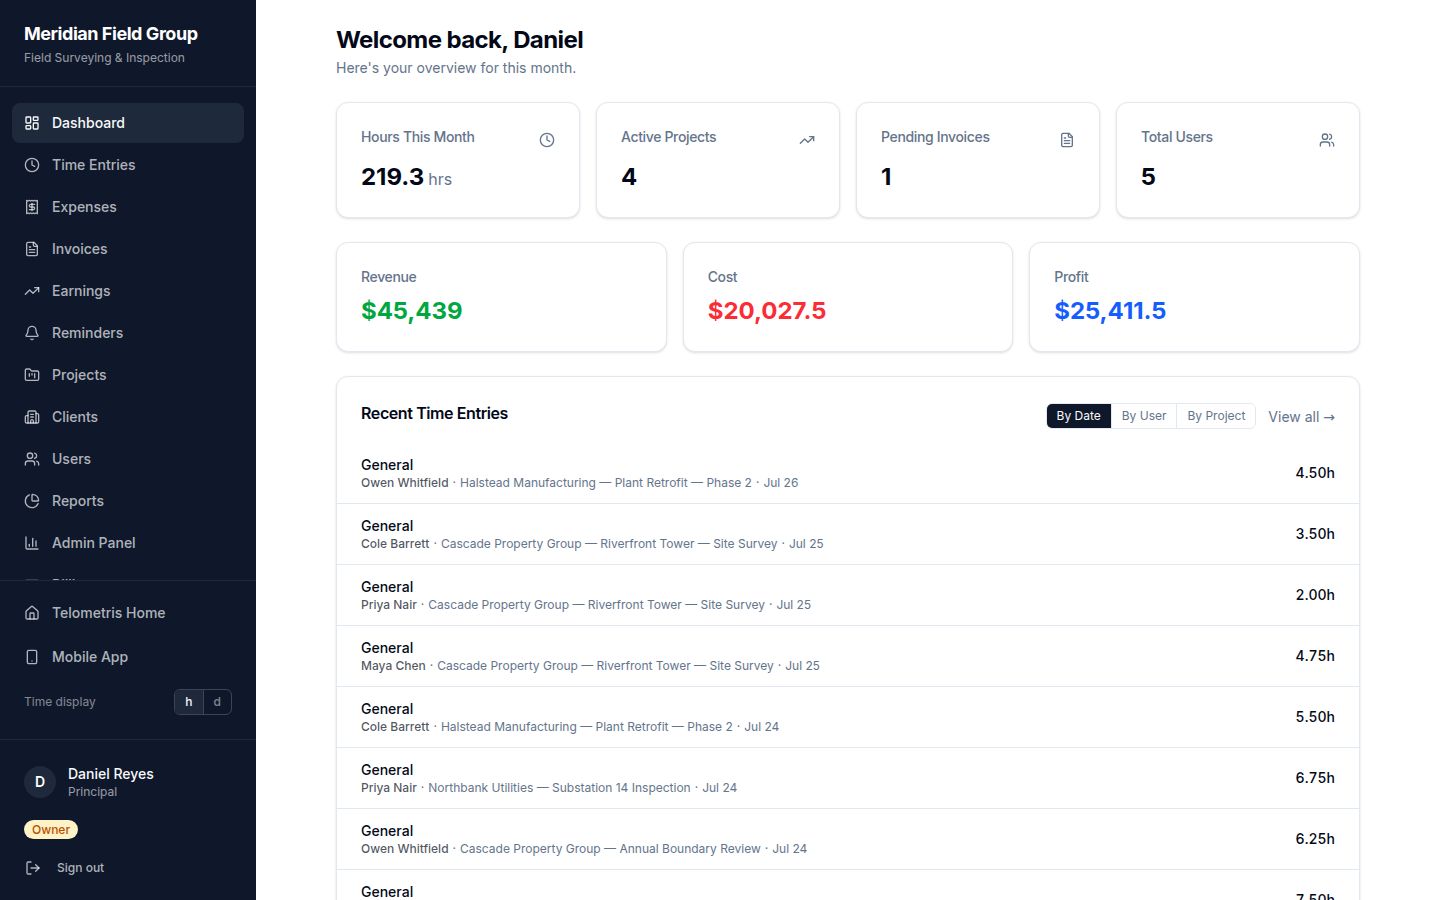The width and height of the screenshot is (1440, 900).
Task: Open the Mobile App link
Action: [128, 657]
